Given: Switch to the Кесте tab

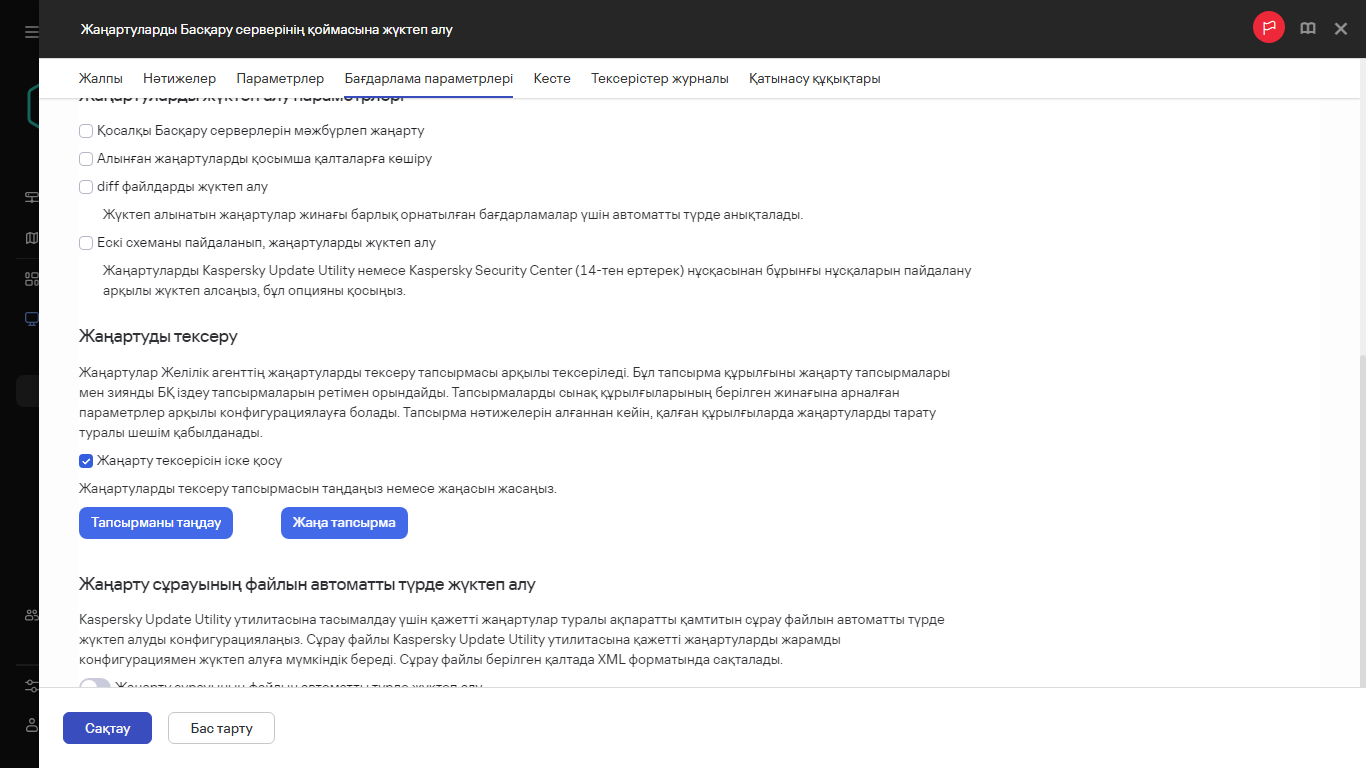Looking at the screenshot, I should click(551, 78).
